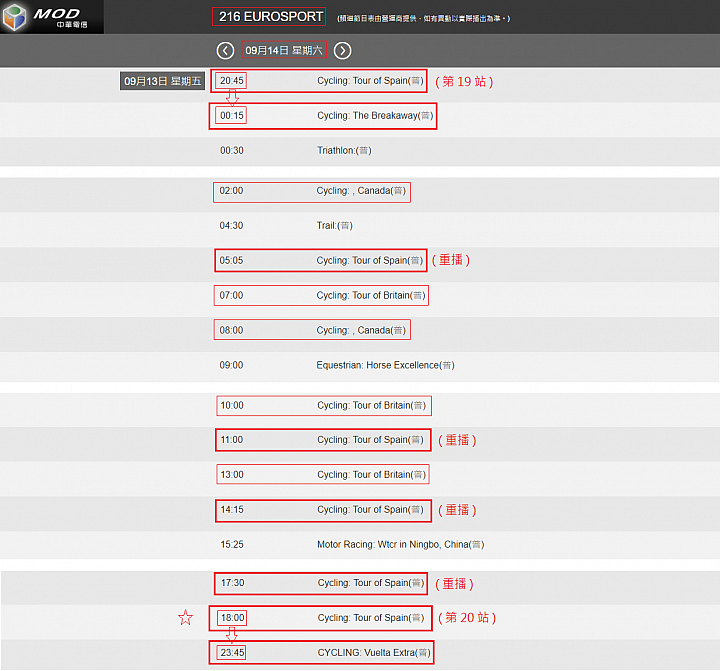Image resolution: width=720 pixels, height=671 pixels.
Task: Select 02:00 Cycling: , Canada program
Action: click(312, 191)
